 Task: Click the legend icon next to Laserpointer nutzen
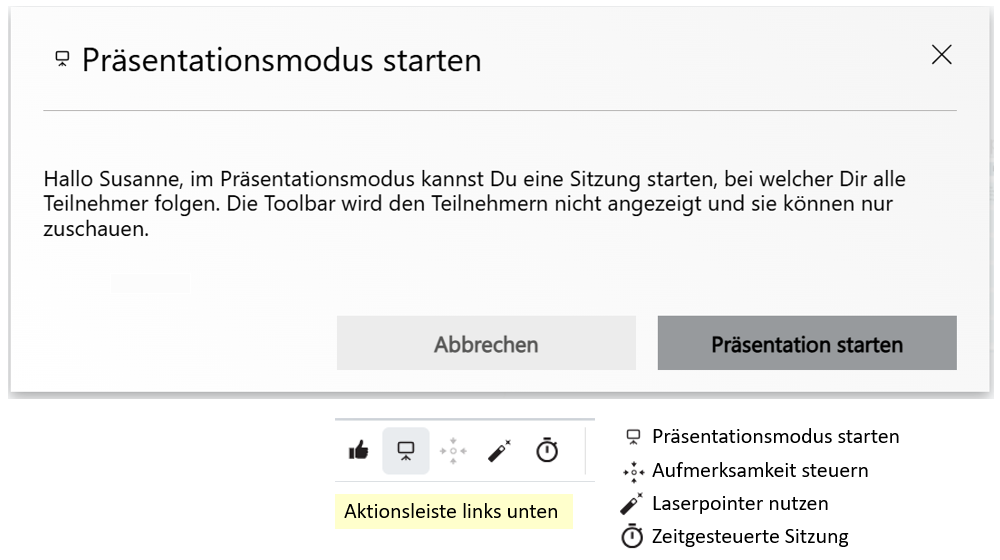tap(632, 503)
